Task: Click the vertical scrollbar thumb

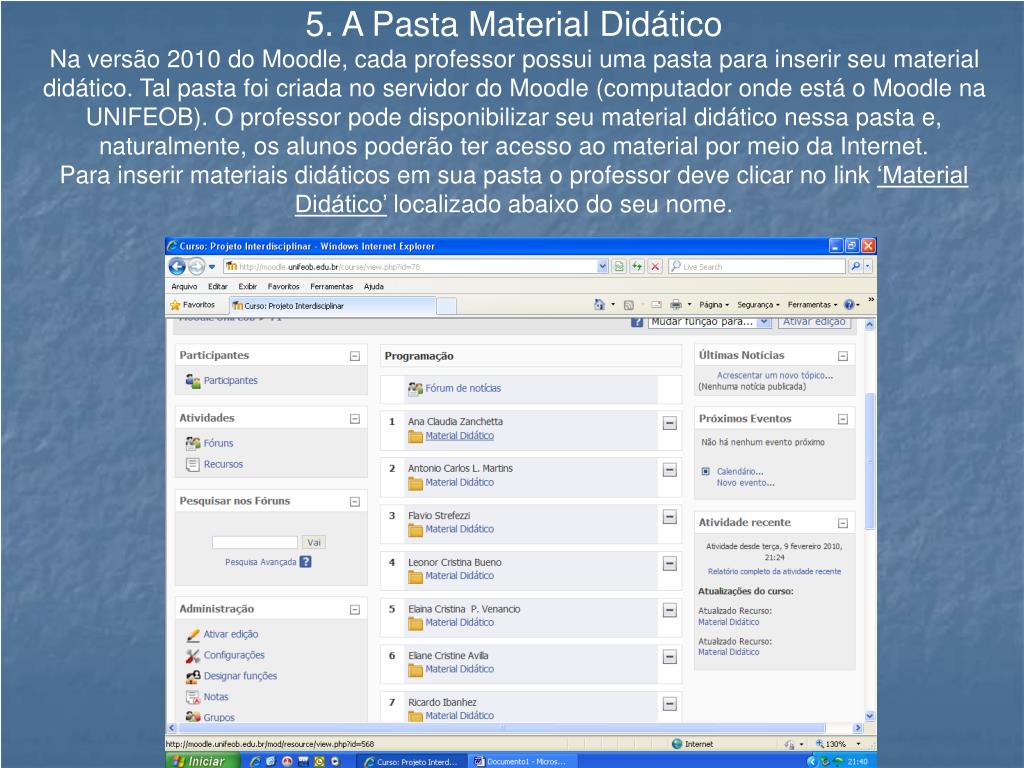Action: pyautogui.click(x=869, y=461)
